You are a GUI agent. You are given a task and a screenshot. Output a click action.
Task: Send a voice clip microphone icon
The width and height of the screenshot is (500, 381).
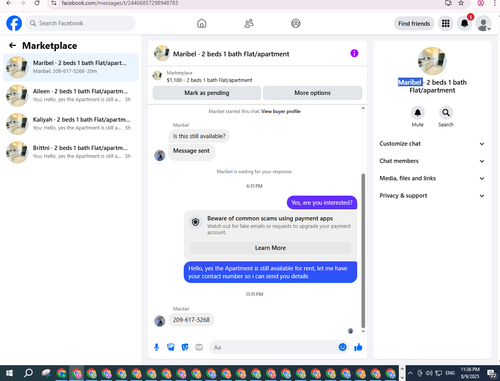pos(157,347)
